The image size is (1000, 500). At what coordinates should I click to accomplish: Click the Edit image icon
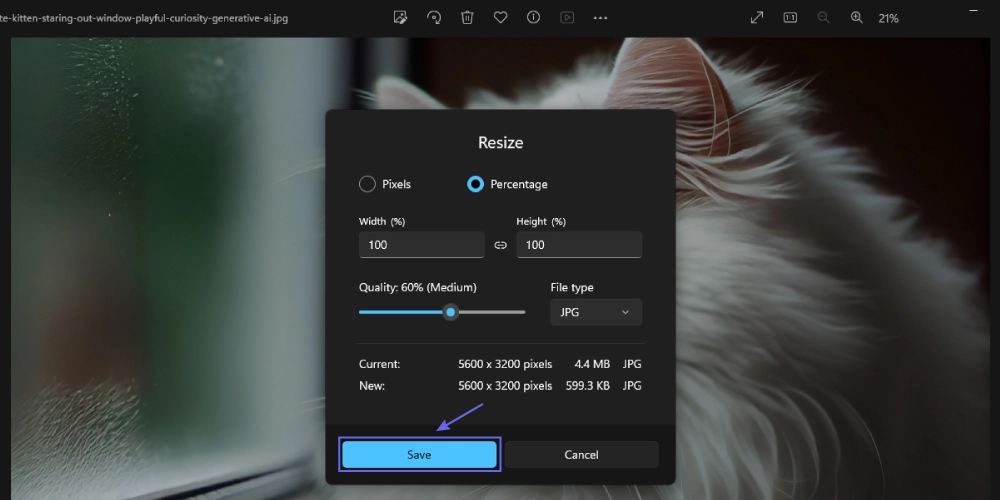(400, 17)
